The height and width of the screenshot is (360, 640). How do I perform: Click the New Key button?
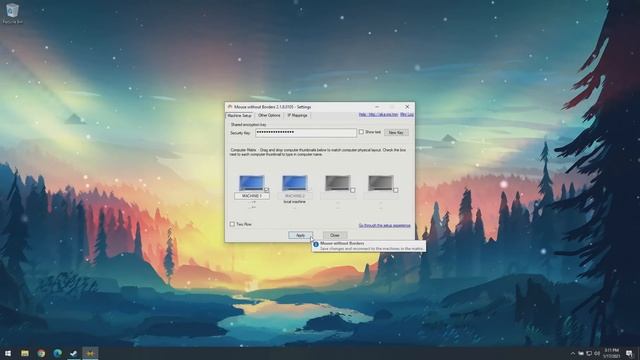396,133
